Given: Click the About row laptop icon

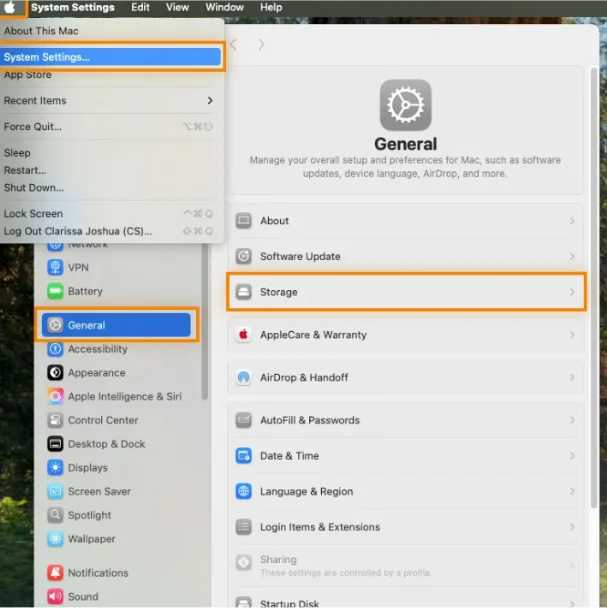Looking at the screenshot, I should pos(244,221).
